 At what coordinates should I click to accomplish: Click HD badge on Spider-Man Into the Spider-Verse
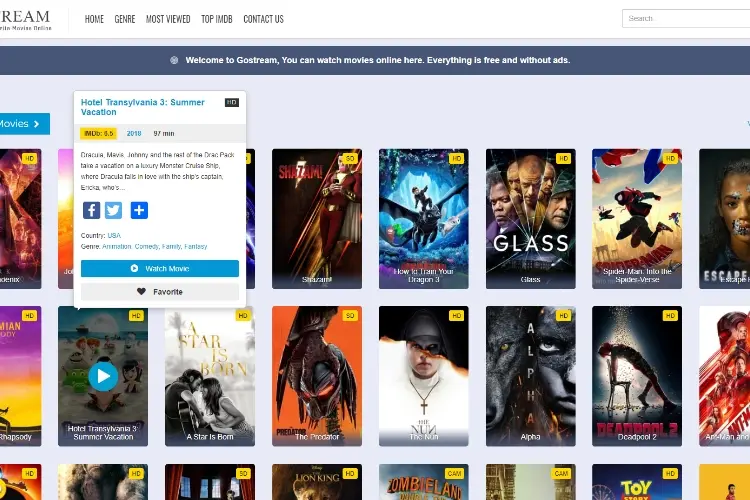pyautogui.click(x=670, y=158)
